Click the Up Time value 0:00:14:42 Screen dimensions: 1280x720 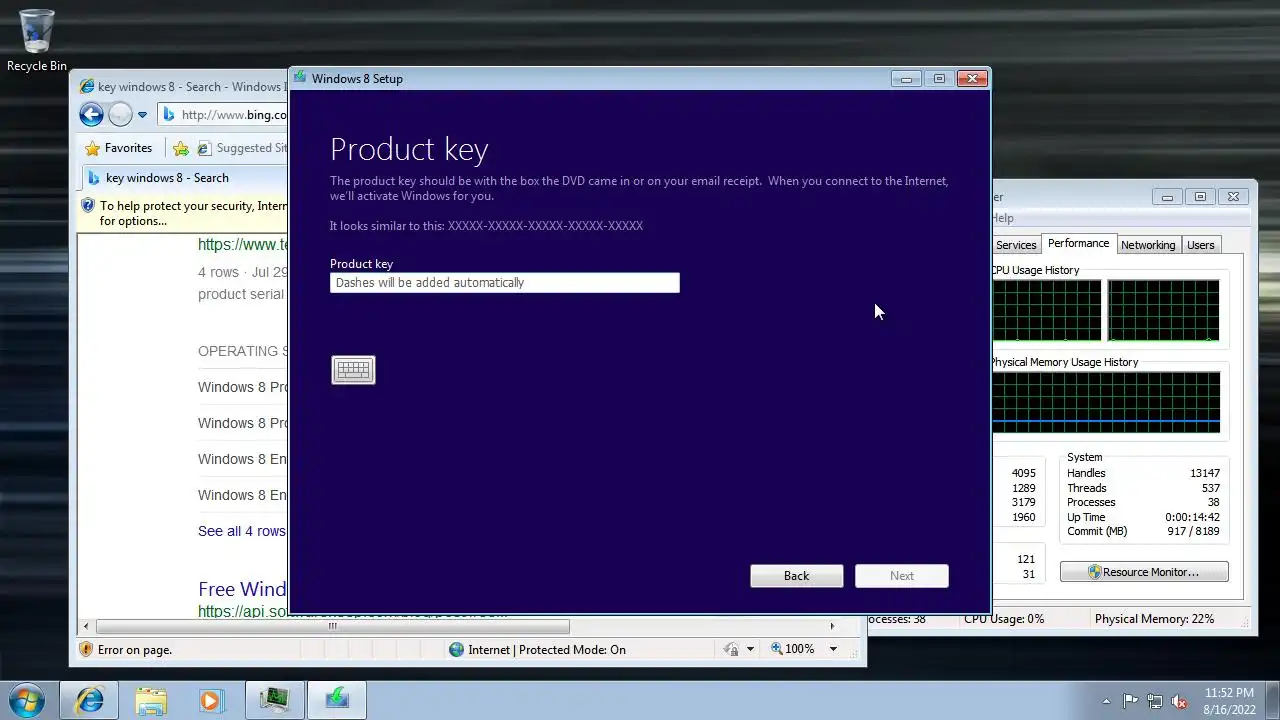pos(1192,517)
